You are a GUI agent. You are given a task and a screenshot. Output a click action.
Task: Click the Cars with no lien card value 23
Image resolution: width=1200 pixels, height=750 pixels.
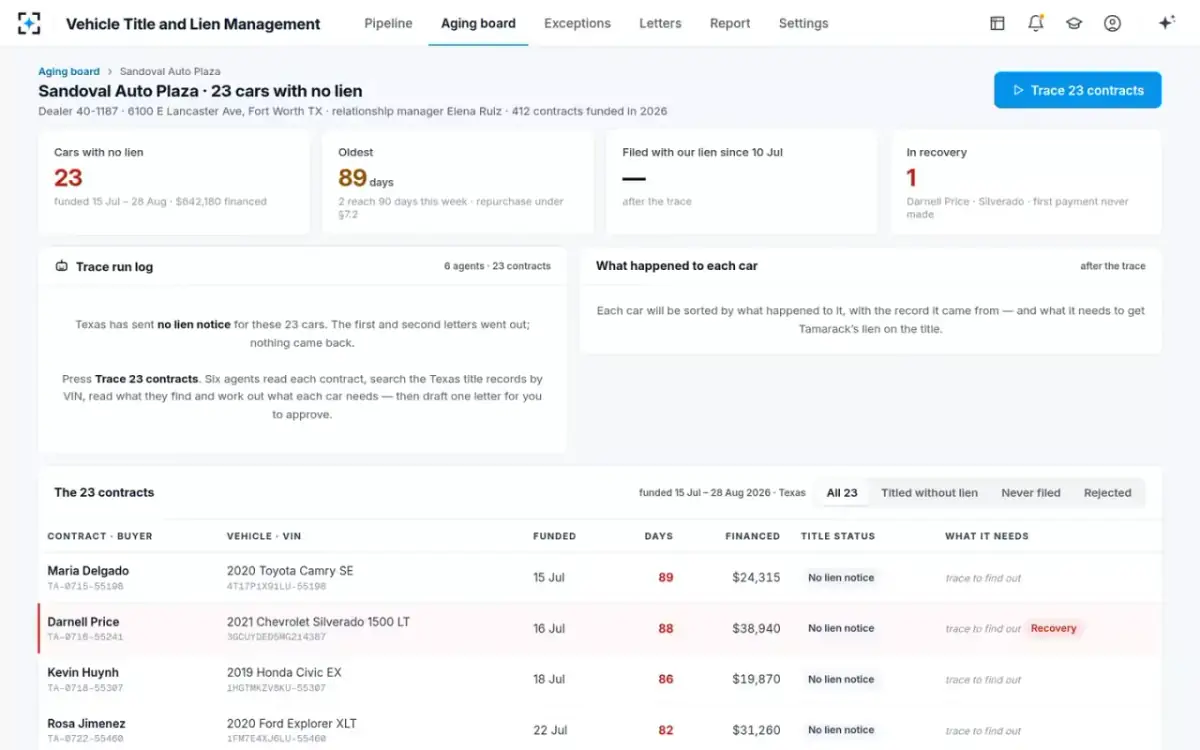68,178
